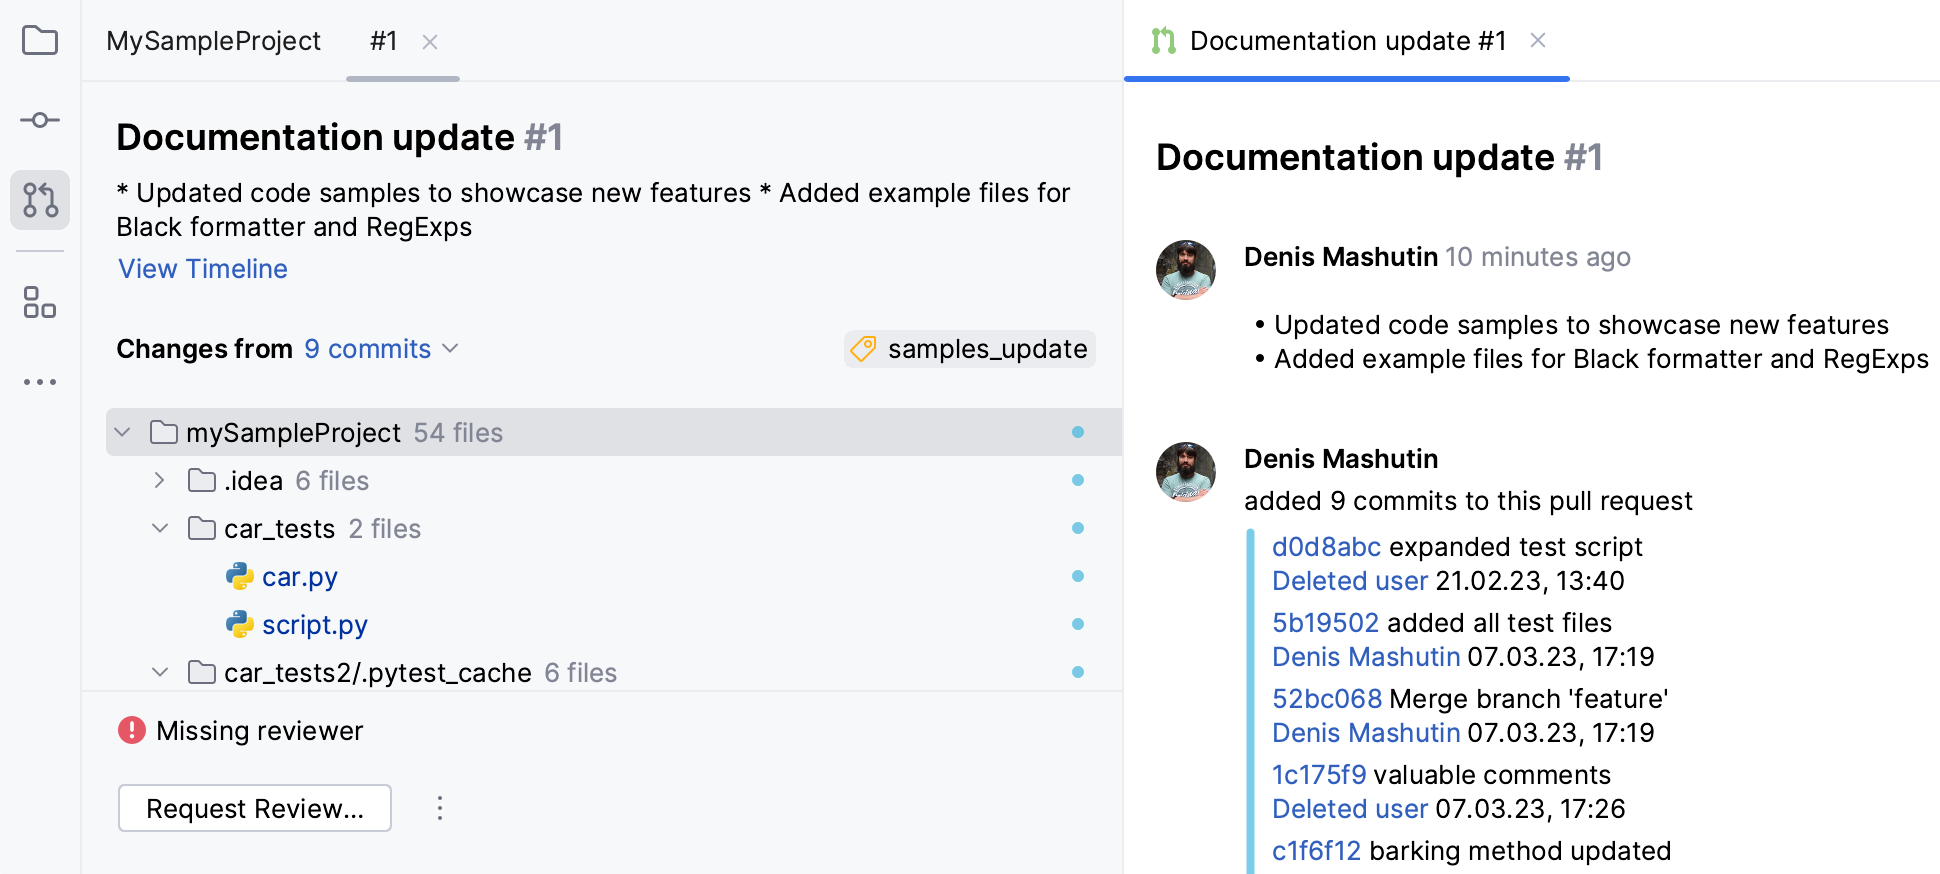This screenshot has height=874, width=1940.
Task: Collapse the mySampleProject root node
Action: click(123, 432)
